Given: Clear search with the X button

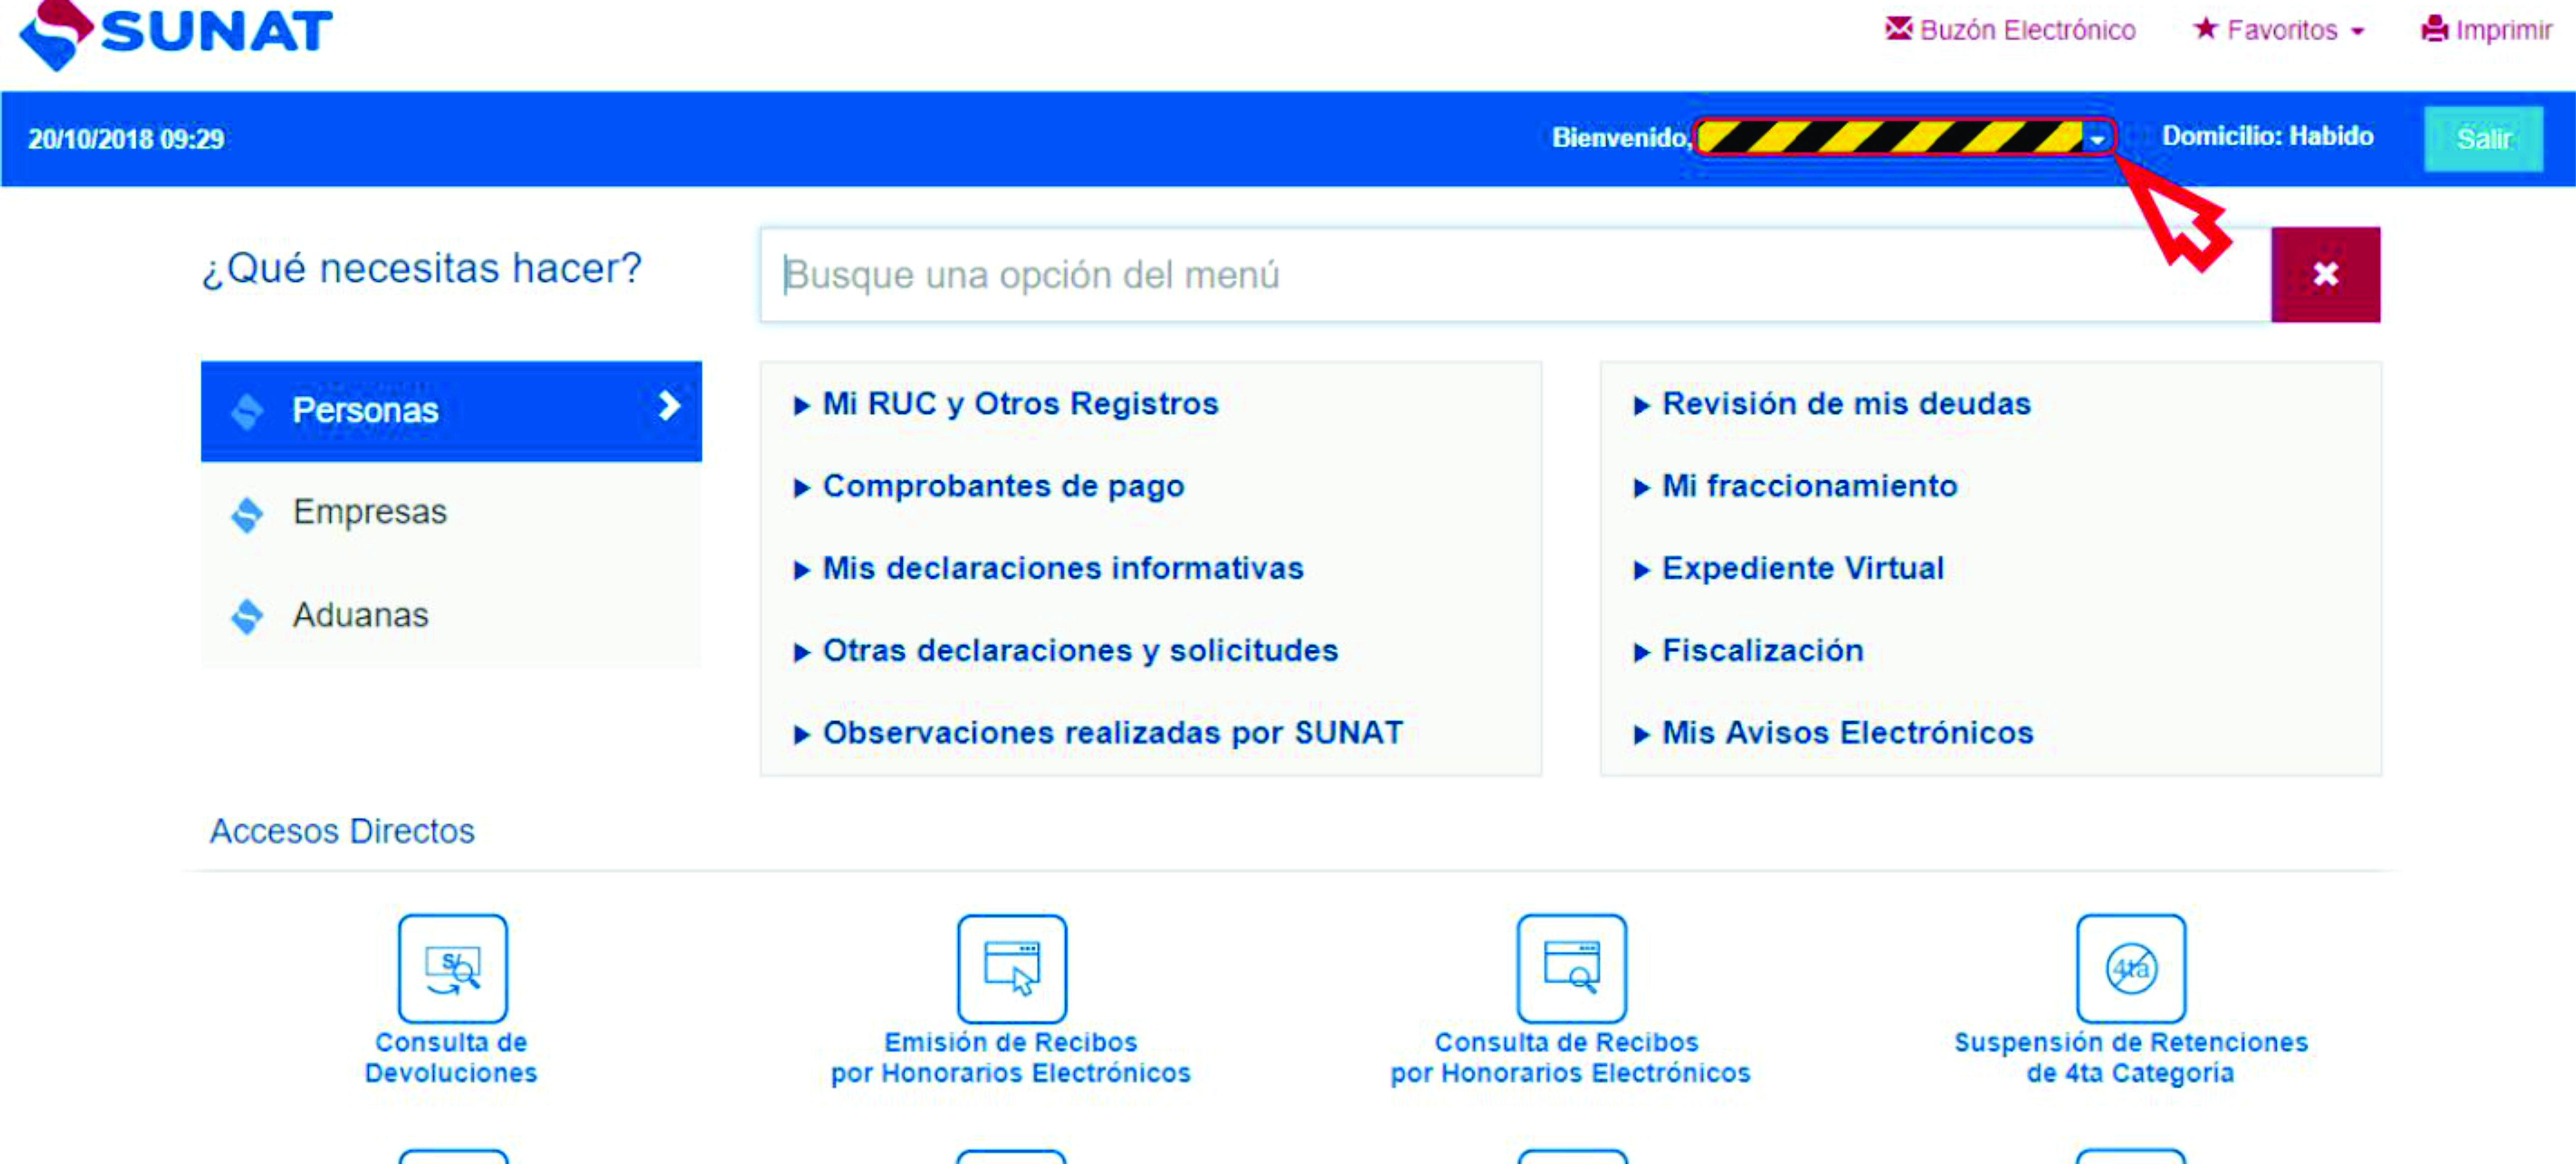Looking at the screenshot, I should [x=2325, y=274].
